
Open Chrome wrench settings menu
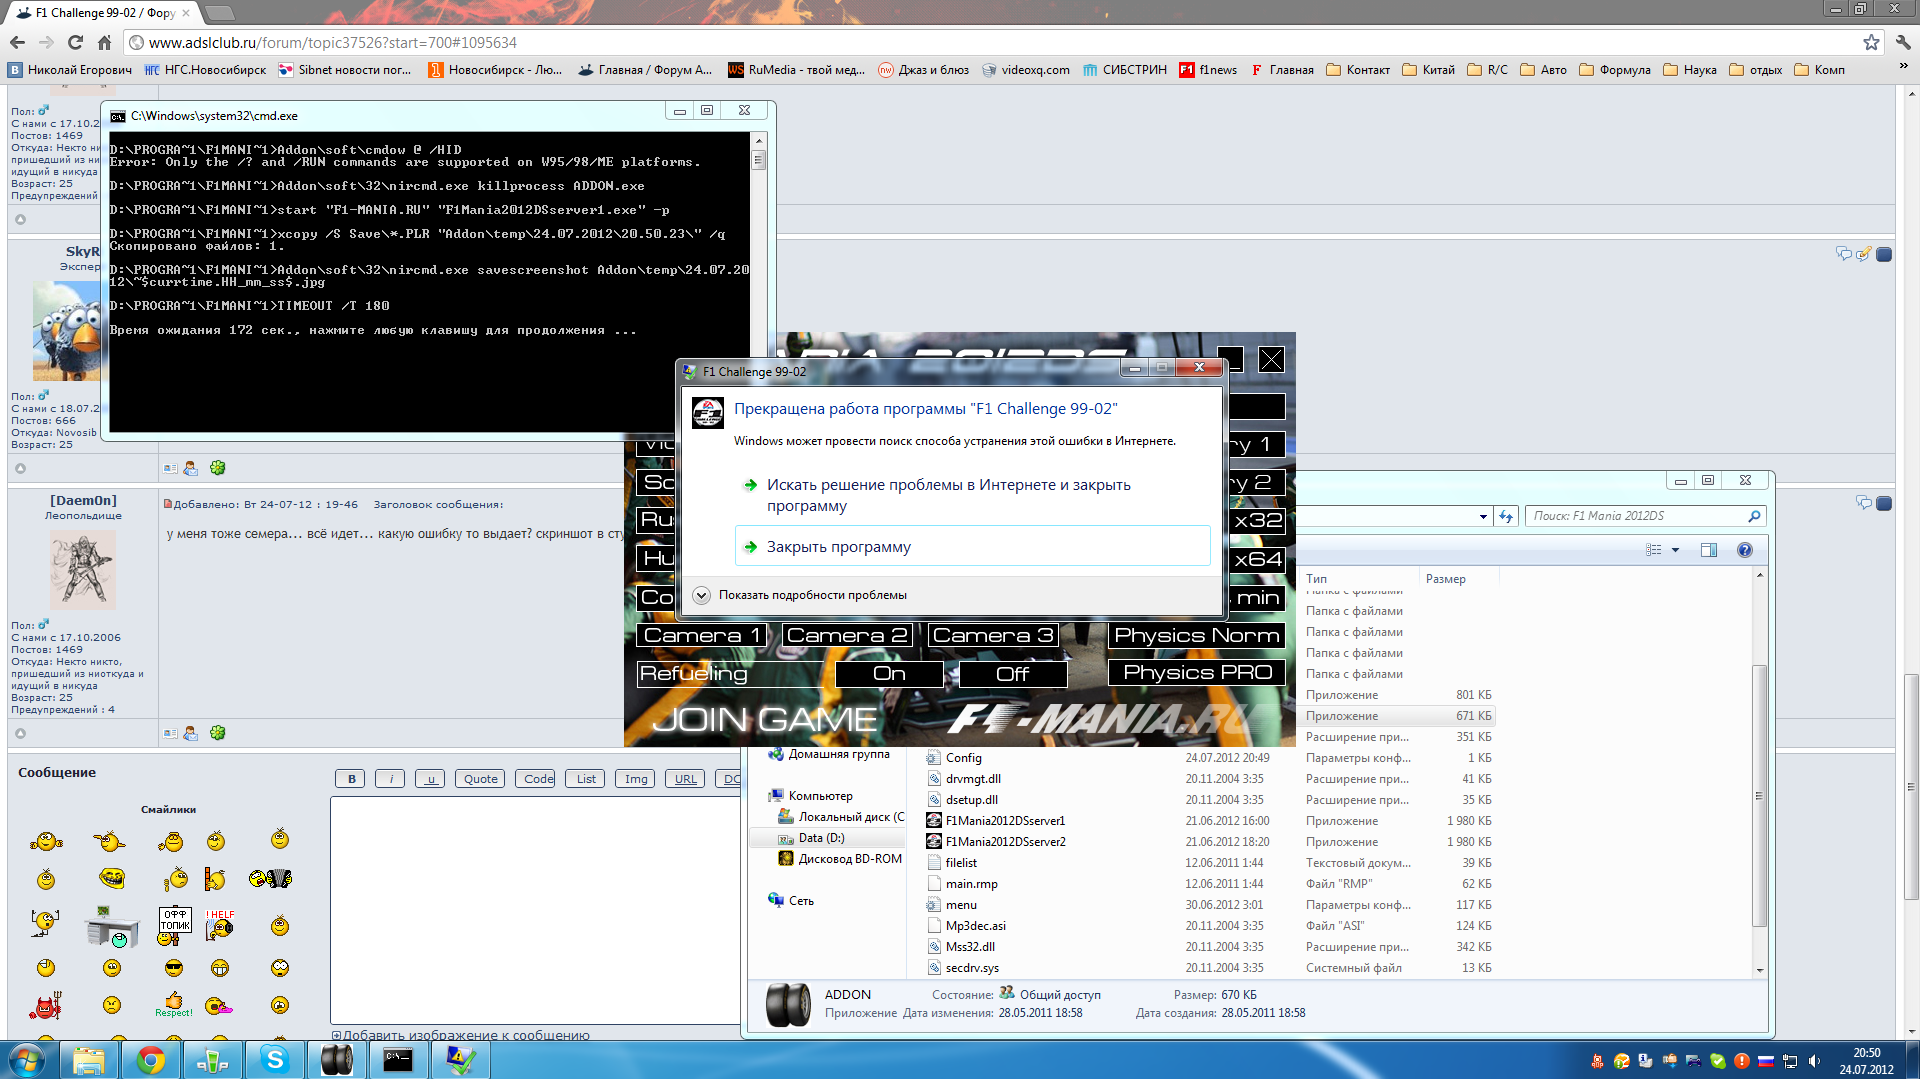pos(1903,42)
